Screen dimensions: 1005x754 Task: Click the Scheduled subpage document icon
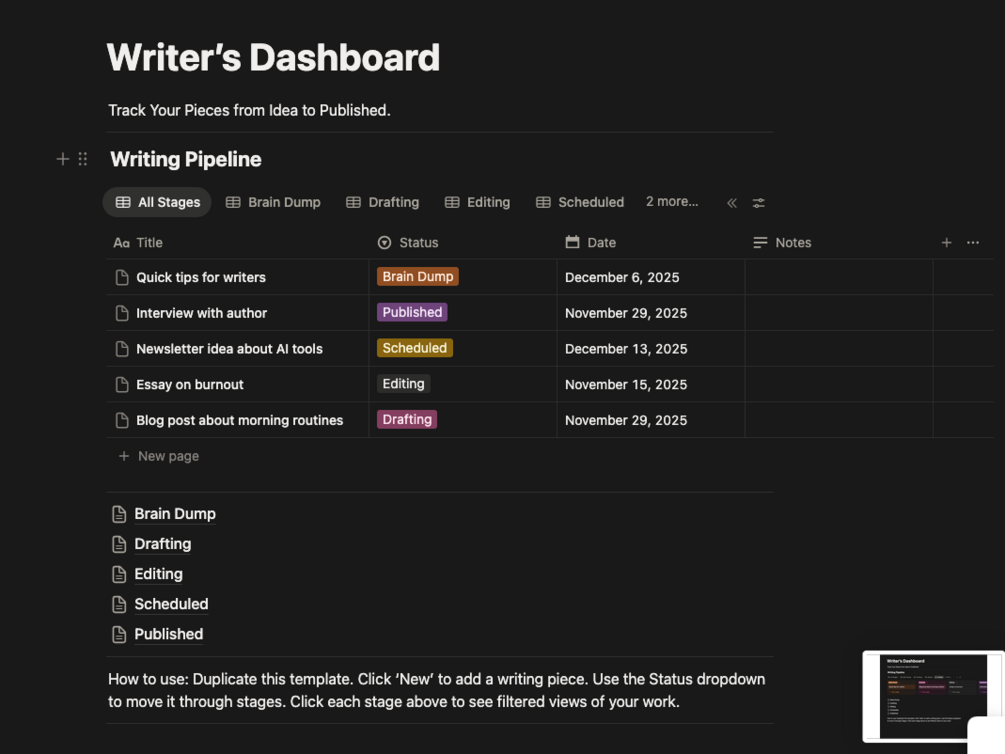point(119,605)
